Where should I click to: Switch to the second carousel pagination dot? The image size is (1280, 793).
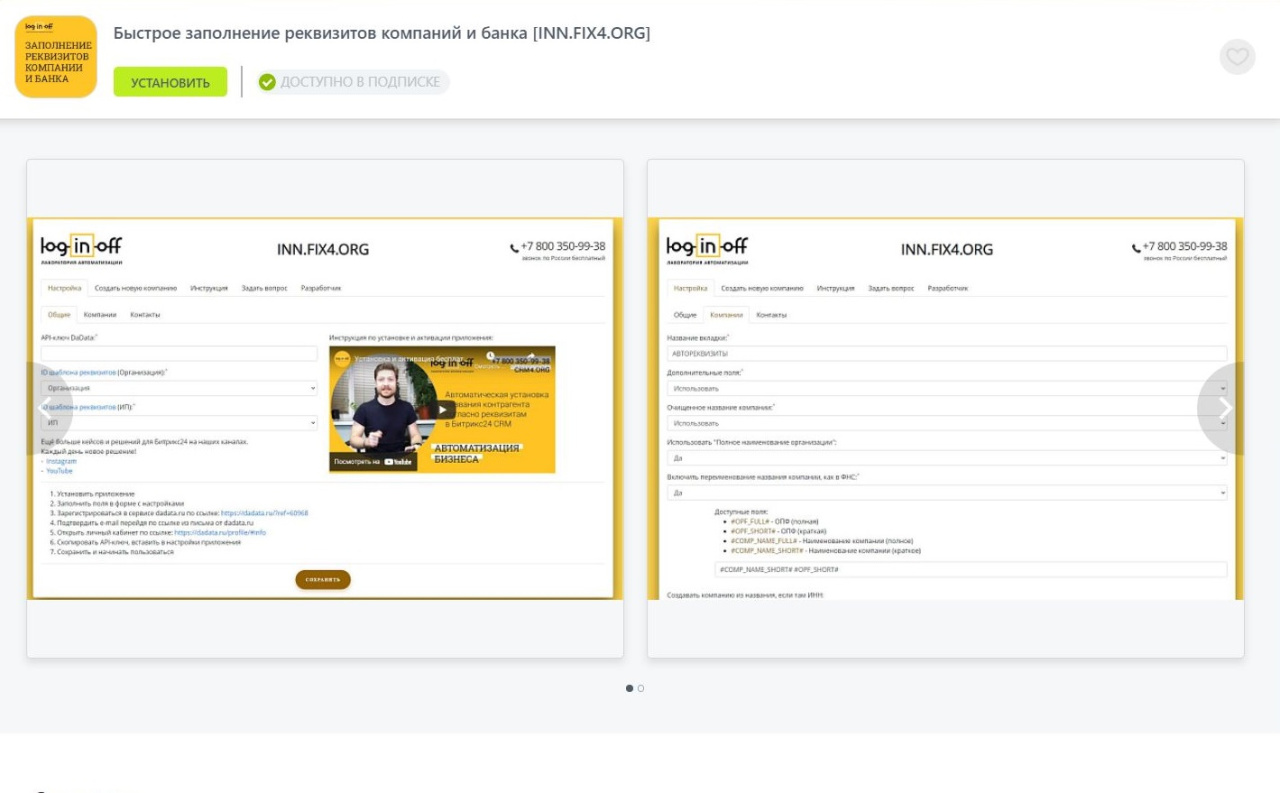(x=641, y=688)
